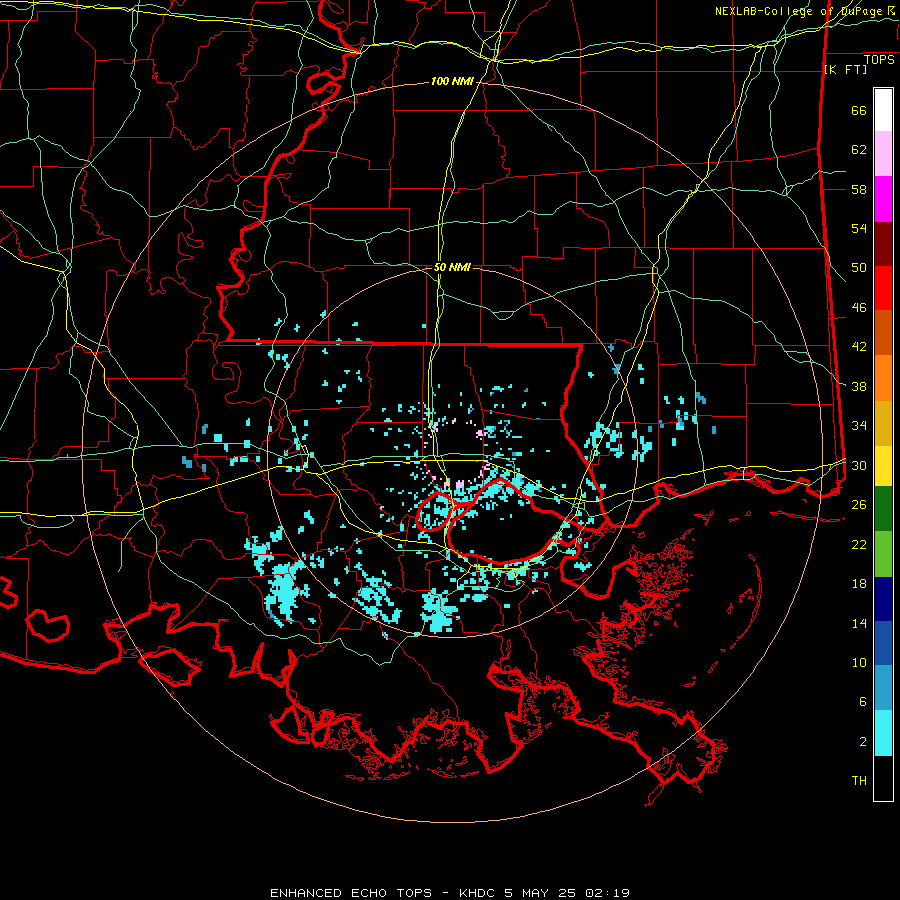Click the legend value "18"
900x900 pixels.
coord(859,584)
